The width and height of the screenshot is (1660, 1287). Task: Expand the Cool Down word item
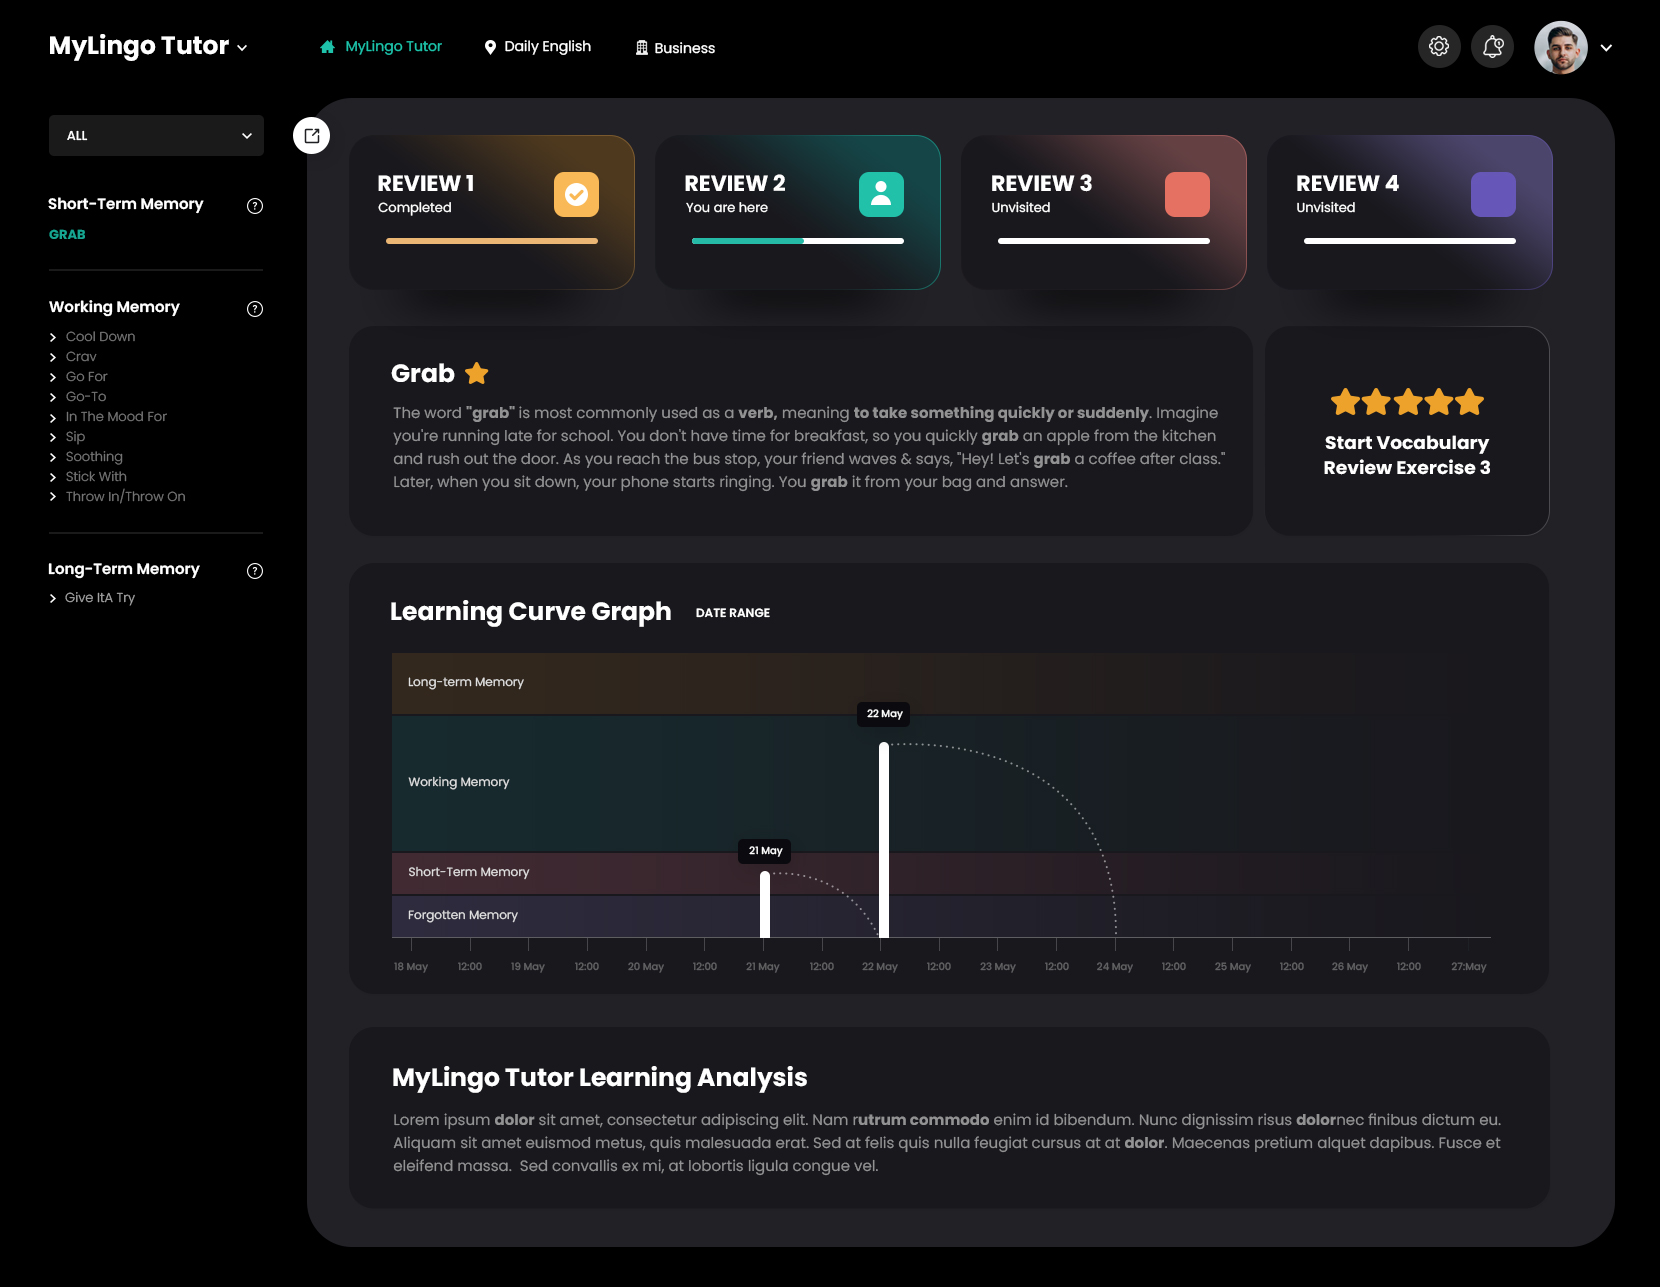coord(92,337)
